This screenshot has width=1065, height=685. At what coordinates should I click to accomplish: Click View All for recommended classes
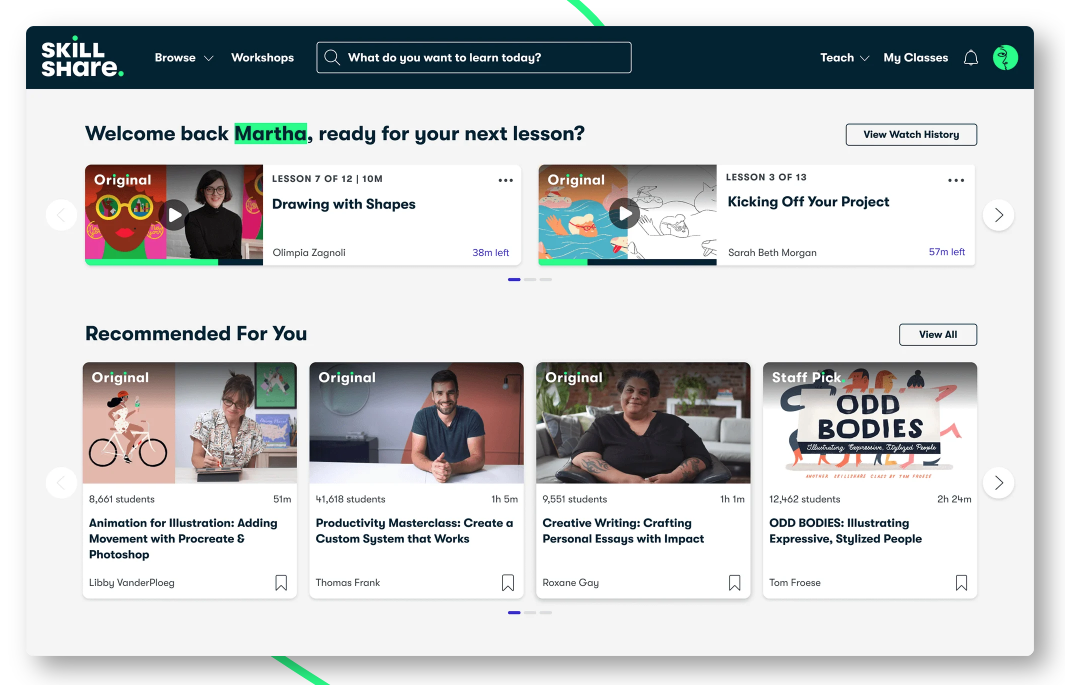point(937,334)
